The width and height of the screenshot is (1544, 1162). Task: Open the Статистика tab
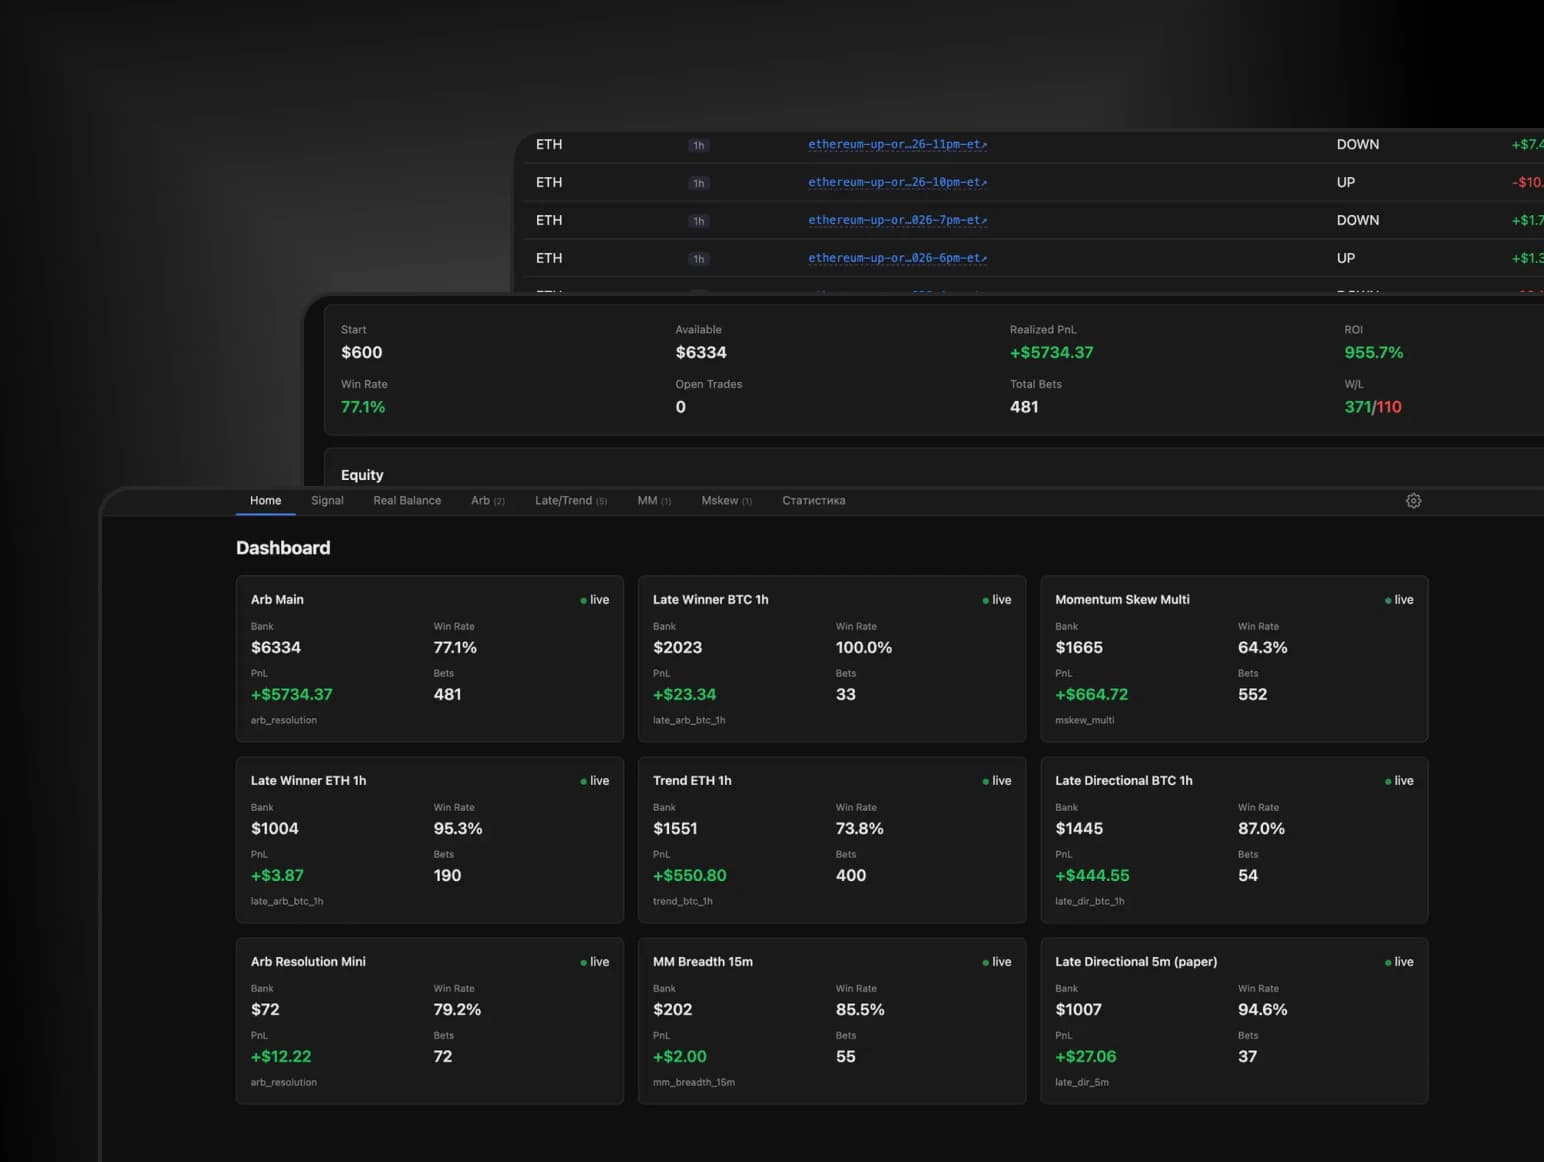(x=814, y=501)
